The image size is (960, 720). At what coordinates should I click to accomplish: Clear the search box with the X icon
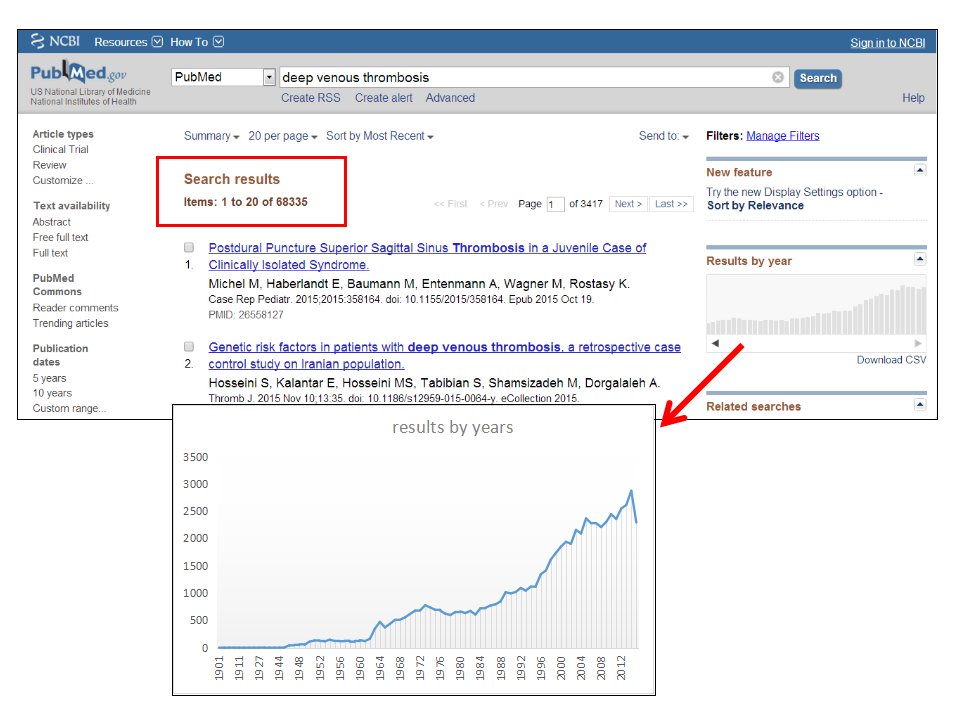778,77
